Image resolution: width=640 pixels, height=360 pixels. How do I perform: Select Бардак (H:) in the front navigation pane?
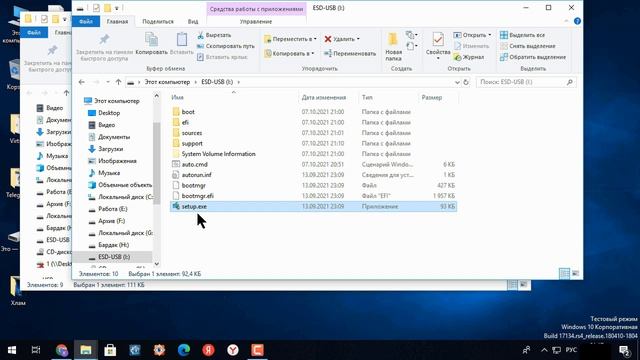113,245
